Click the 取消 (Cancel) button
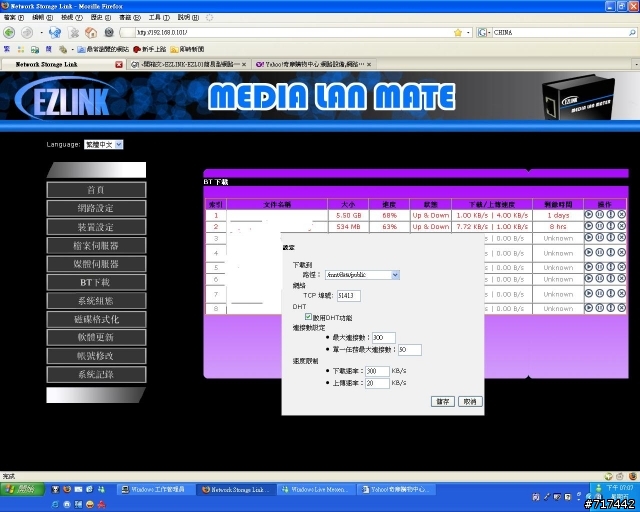Image resolution: width=640 pixels, height=512 pixels. pos(470,401)
